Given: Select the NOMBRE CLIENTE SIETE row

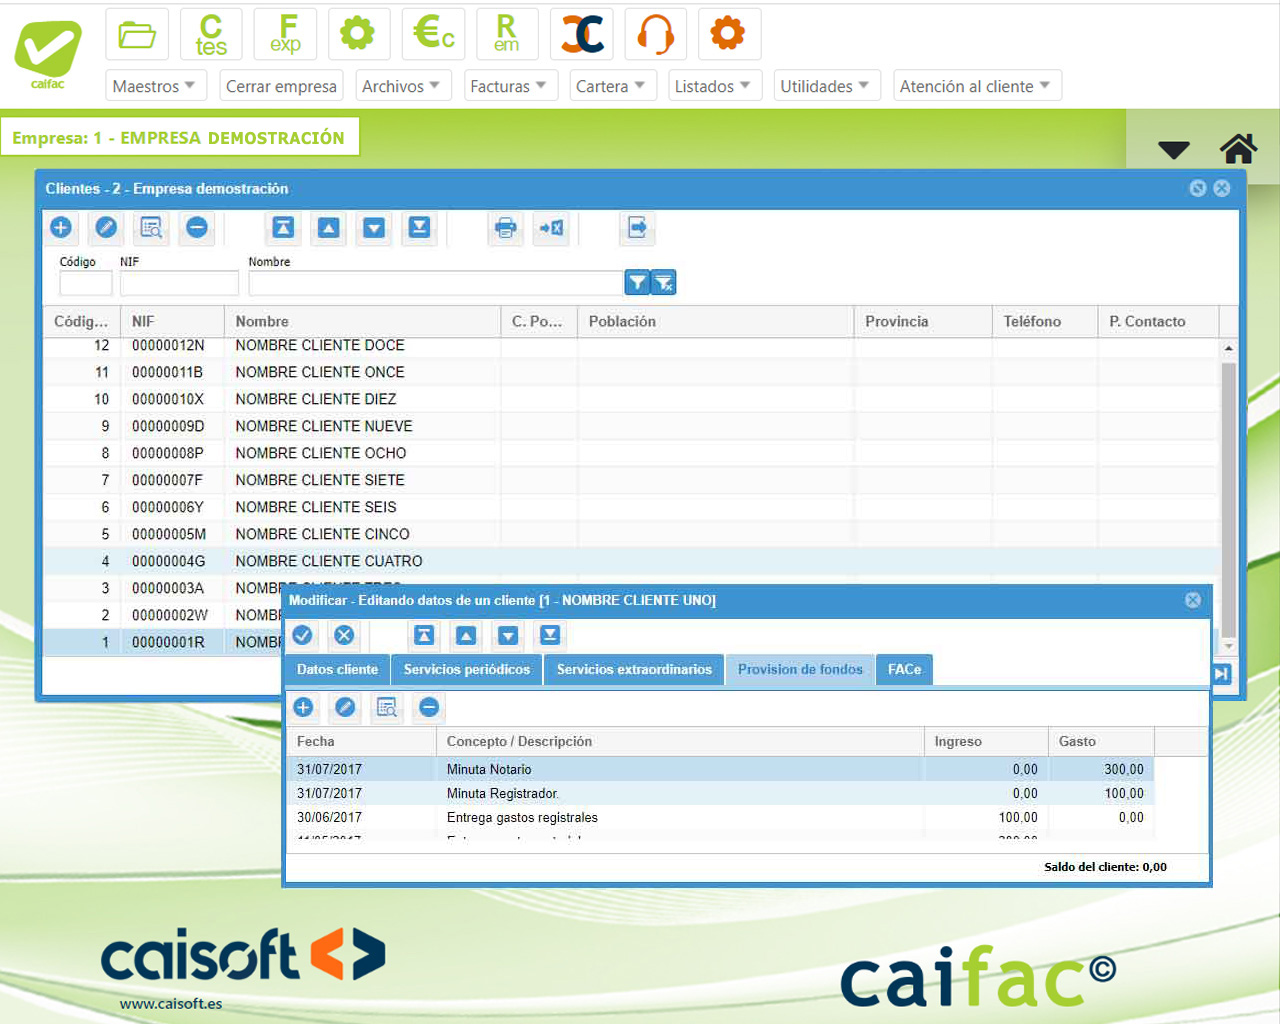Looking at the screenshot, I should click(x=320, y=480).
